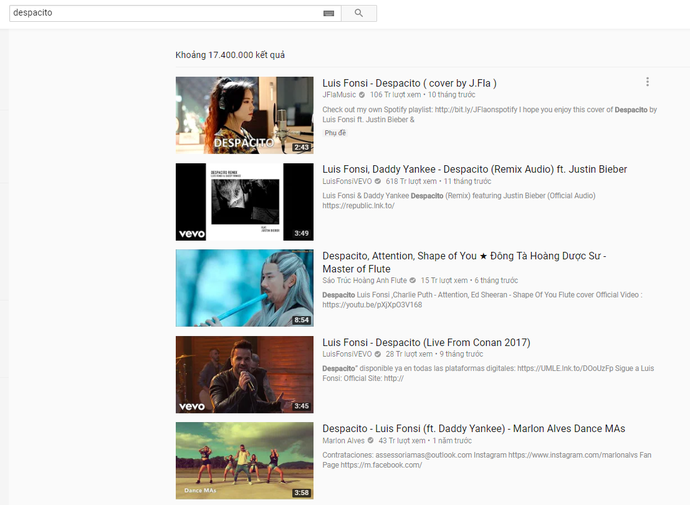
Task: Open the Master of Flute video thumbnail
Action: 245,288
